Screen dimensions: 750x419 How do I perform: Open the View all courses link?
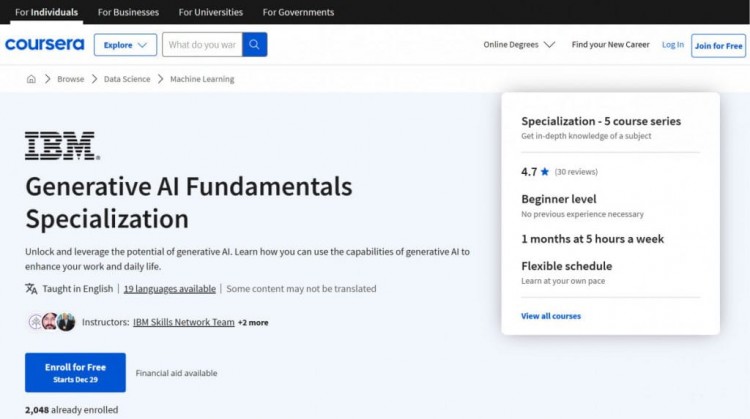click(x=551, y=316)
